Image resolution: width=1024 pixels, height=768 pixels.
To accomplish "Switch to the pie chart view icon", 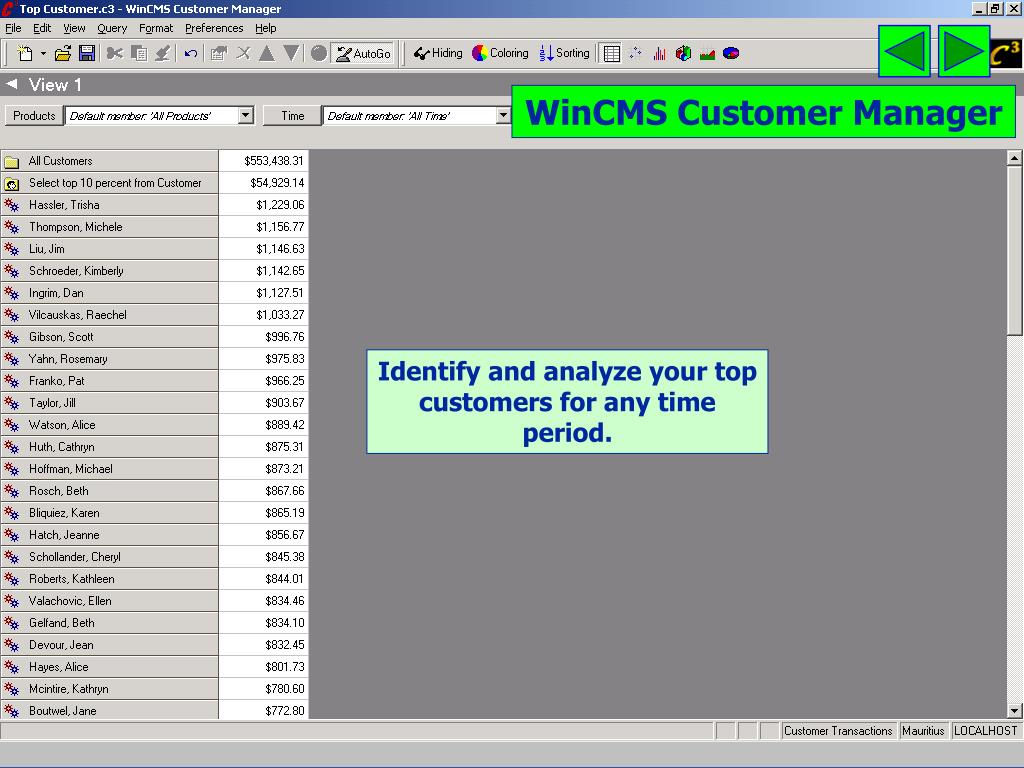I will coord(731,54).
